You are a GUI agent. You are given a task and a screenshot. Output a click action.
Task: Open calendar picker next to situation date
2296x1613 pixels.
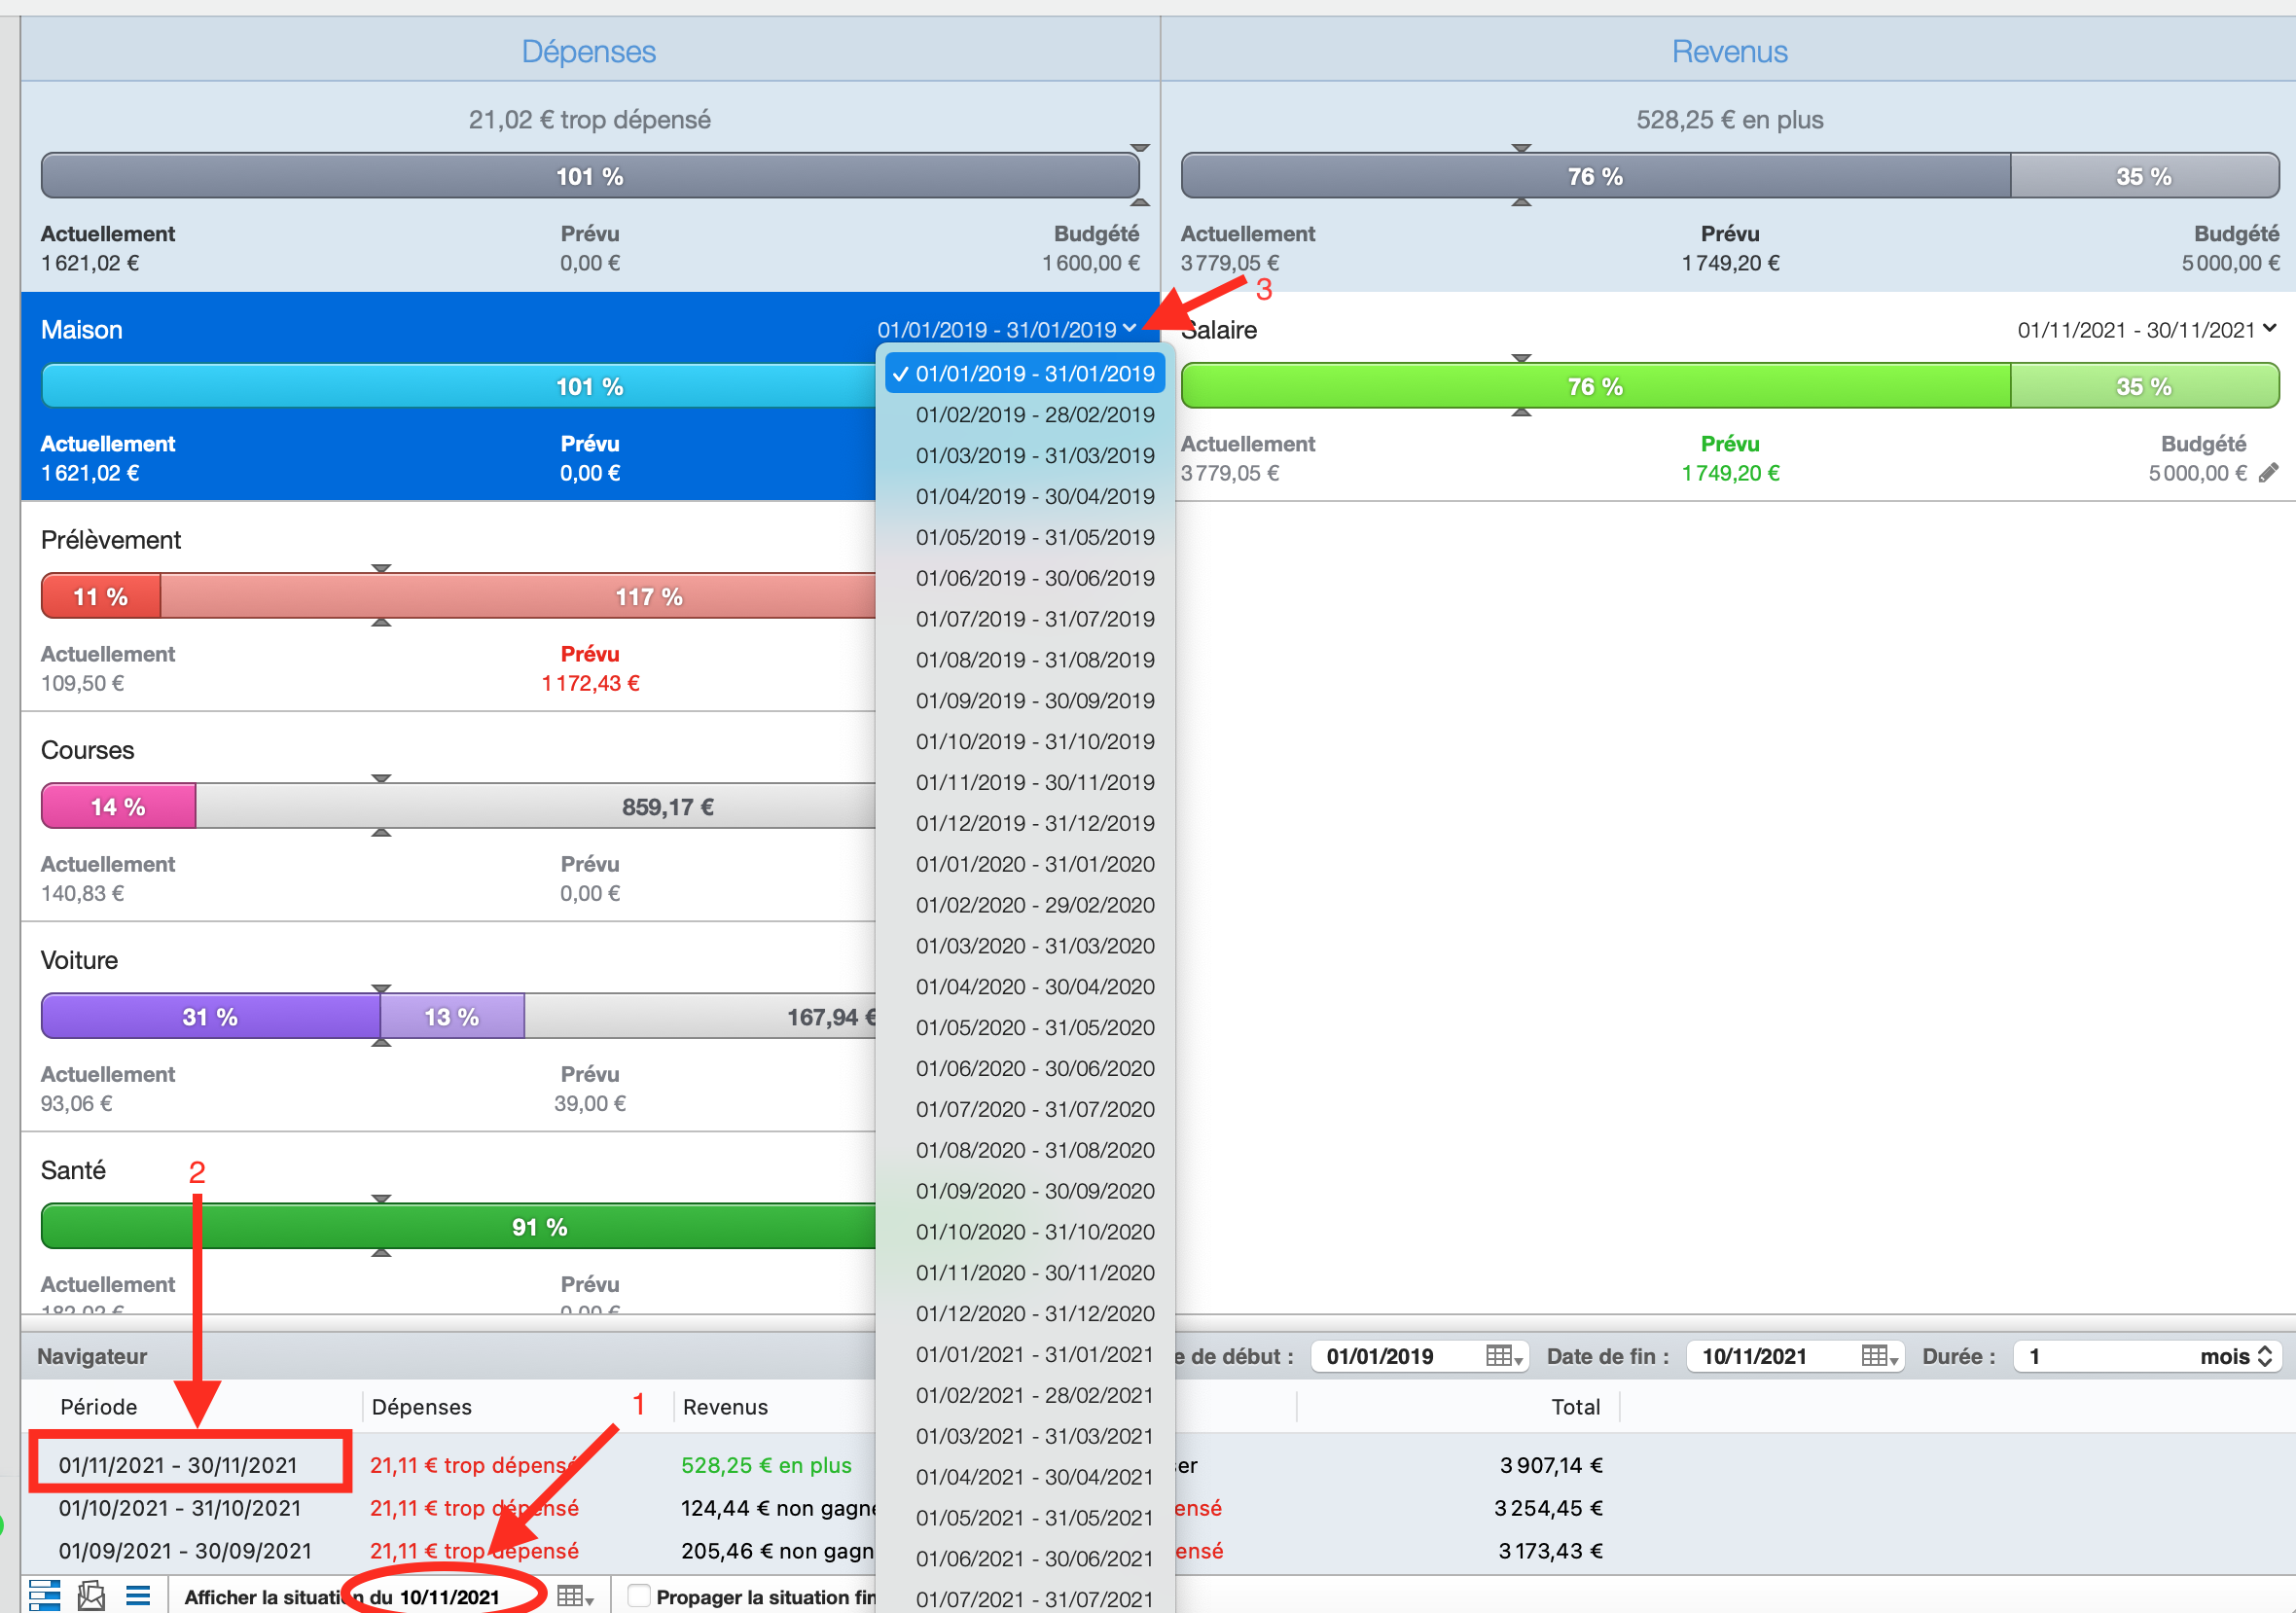[575, 1596]
